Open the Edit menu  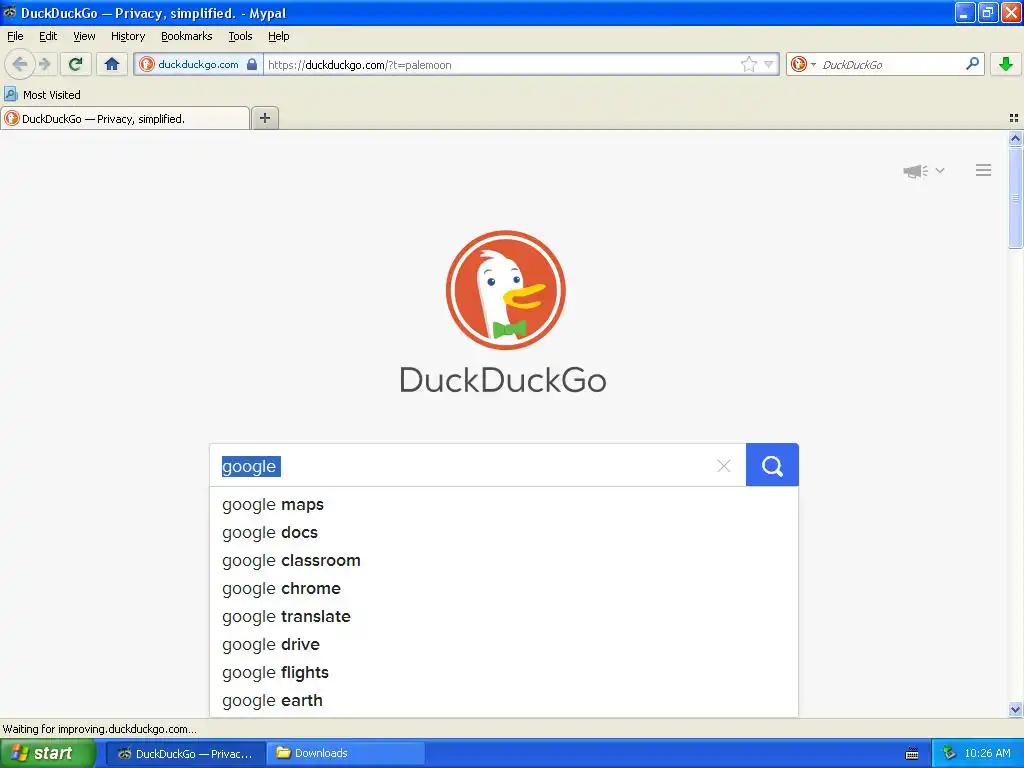pyautogui.click(x=48, y=36)
